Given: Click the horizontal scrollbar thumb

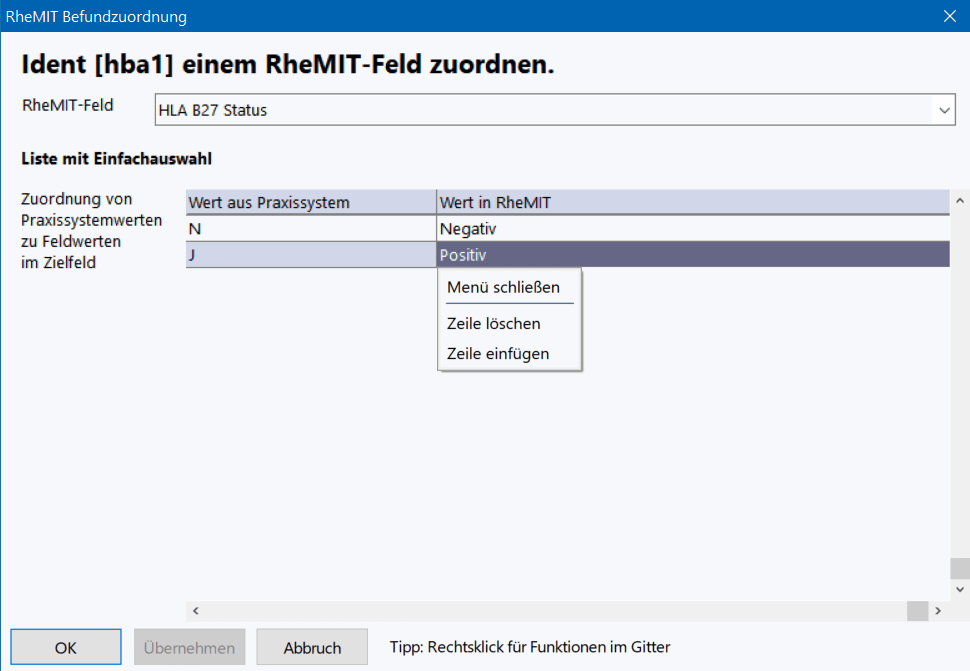Looking at the screenshot, I should pos(917,611).
